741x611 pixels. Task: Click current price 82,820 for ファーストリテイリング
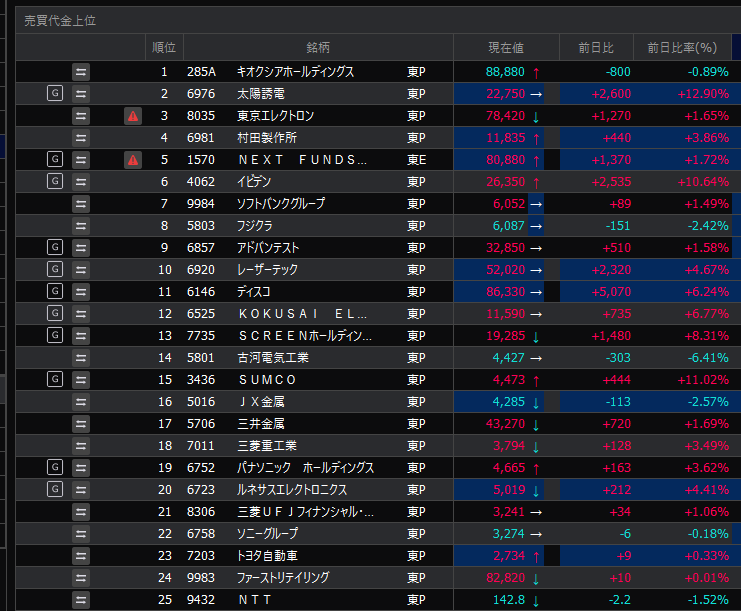[x=506, y=577]
